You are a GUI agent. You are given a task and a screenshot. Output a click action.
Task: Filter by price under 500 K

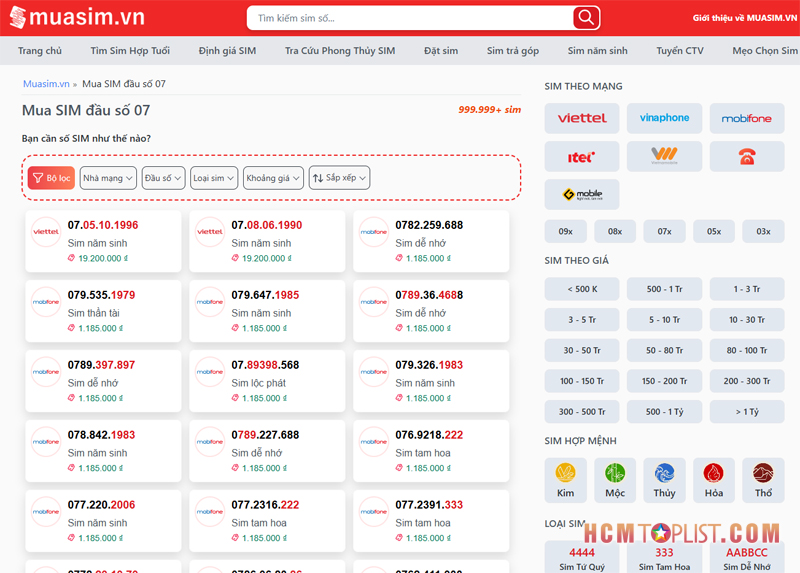582,289
